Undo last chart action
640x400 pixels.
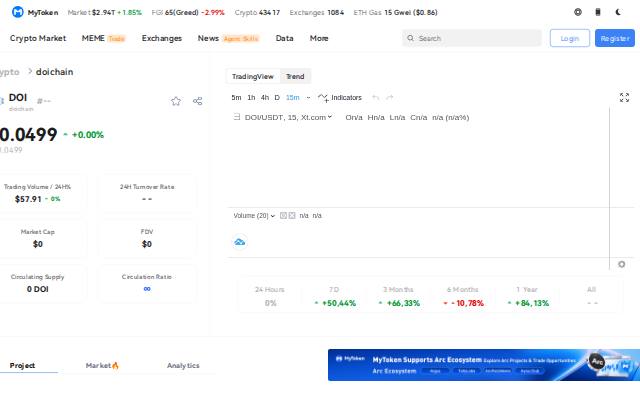pyautogui.click(x=376, y=98)
